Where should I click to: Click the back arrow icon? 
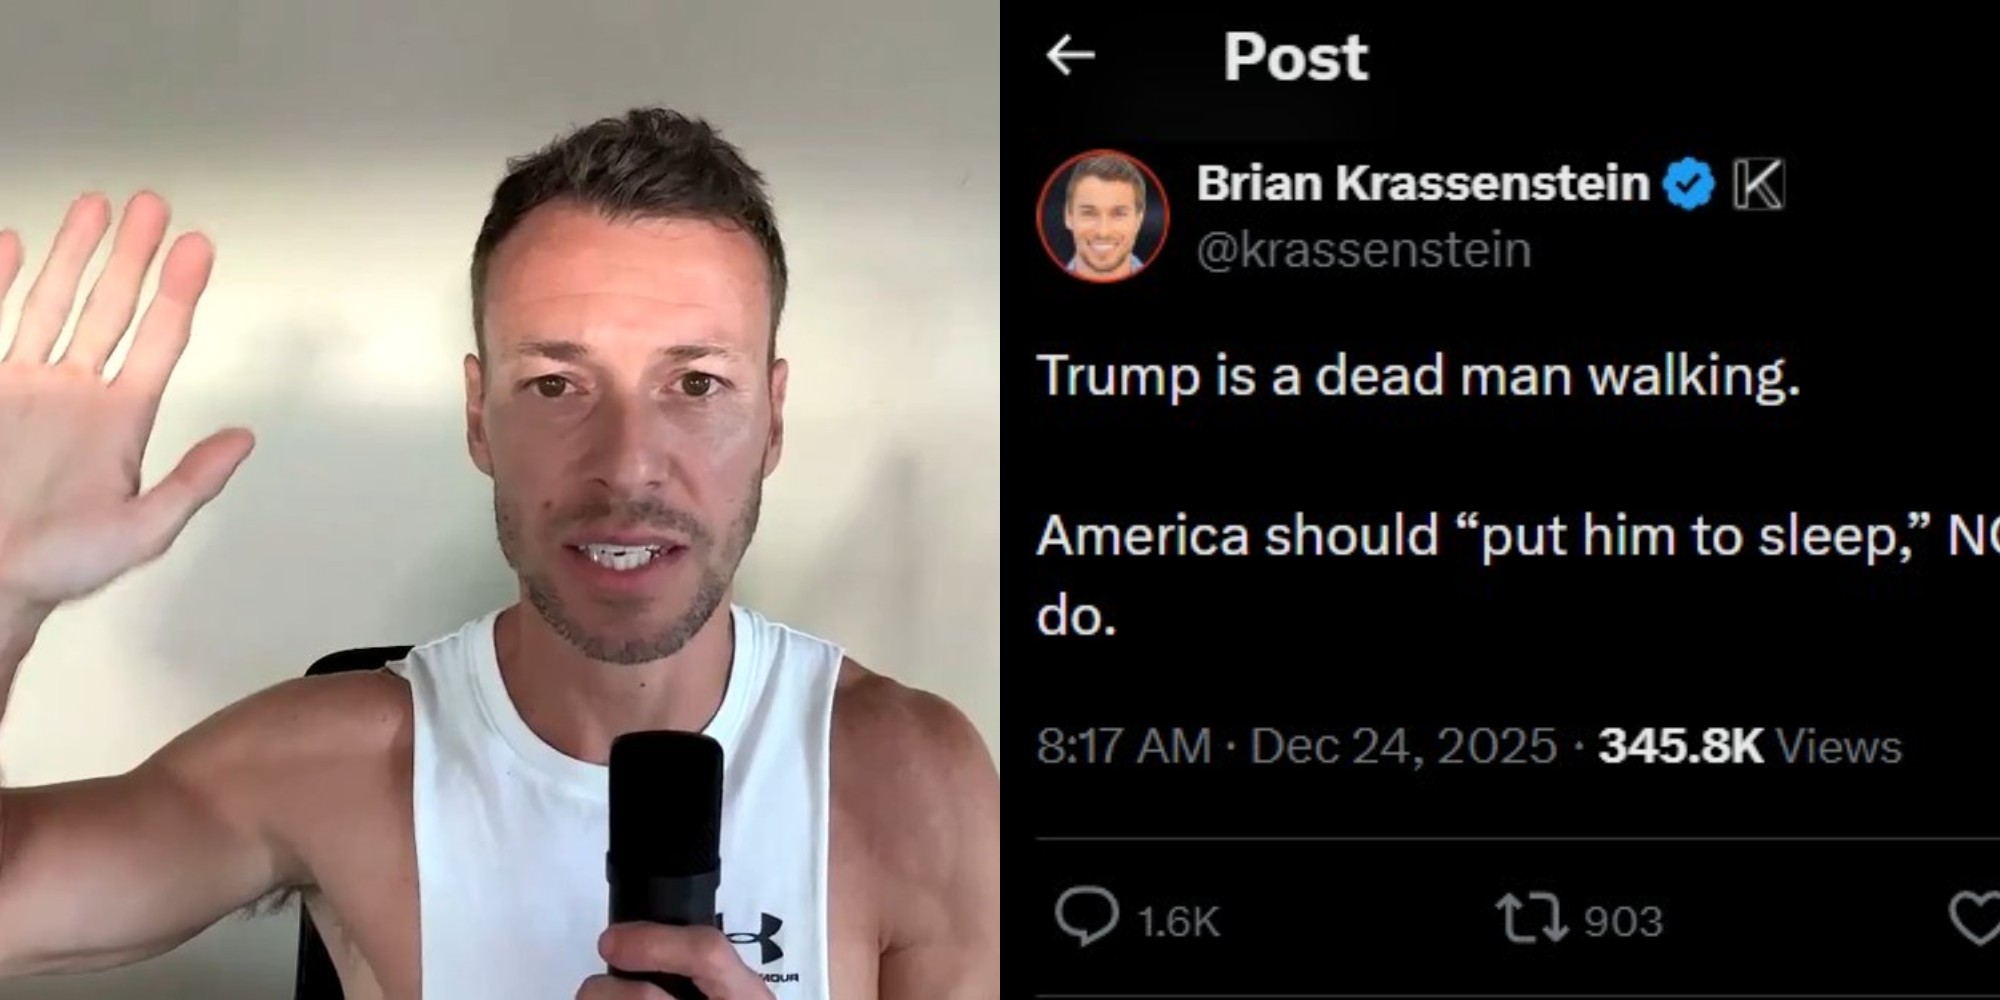[x=1070, y=55]
